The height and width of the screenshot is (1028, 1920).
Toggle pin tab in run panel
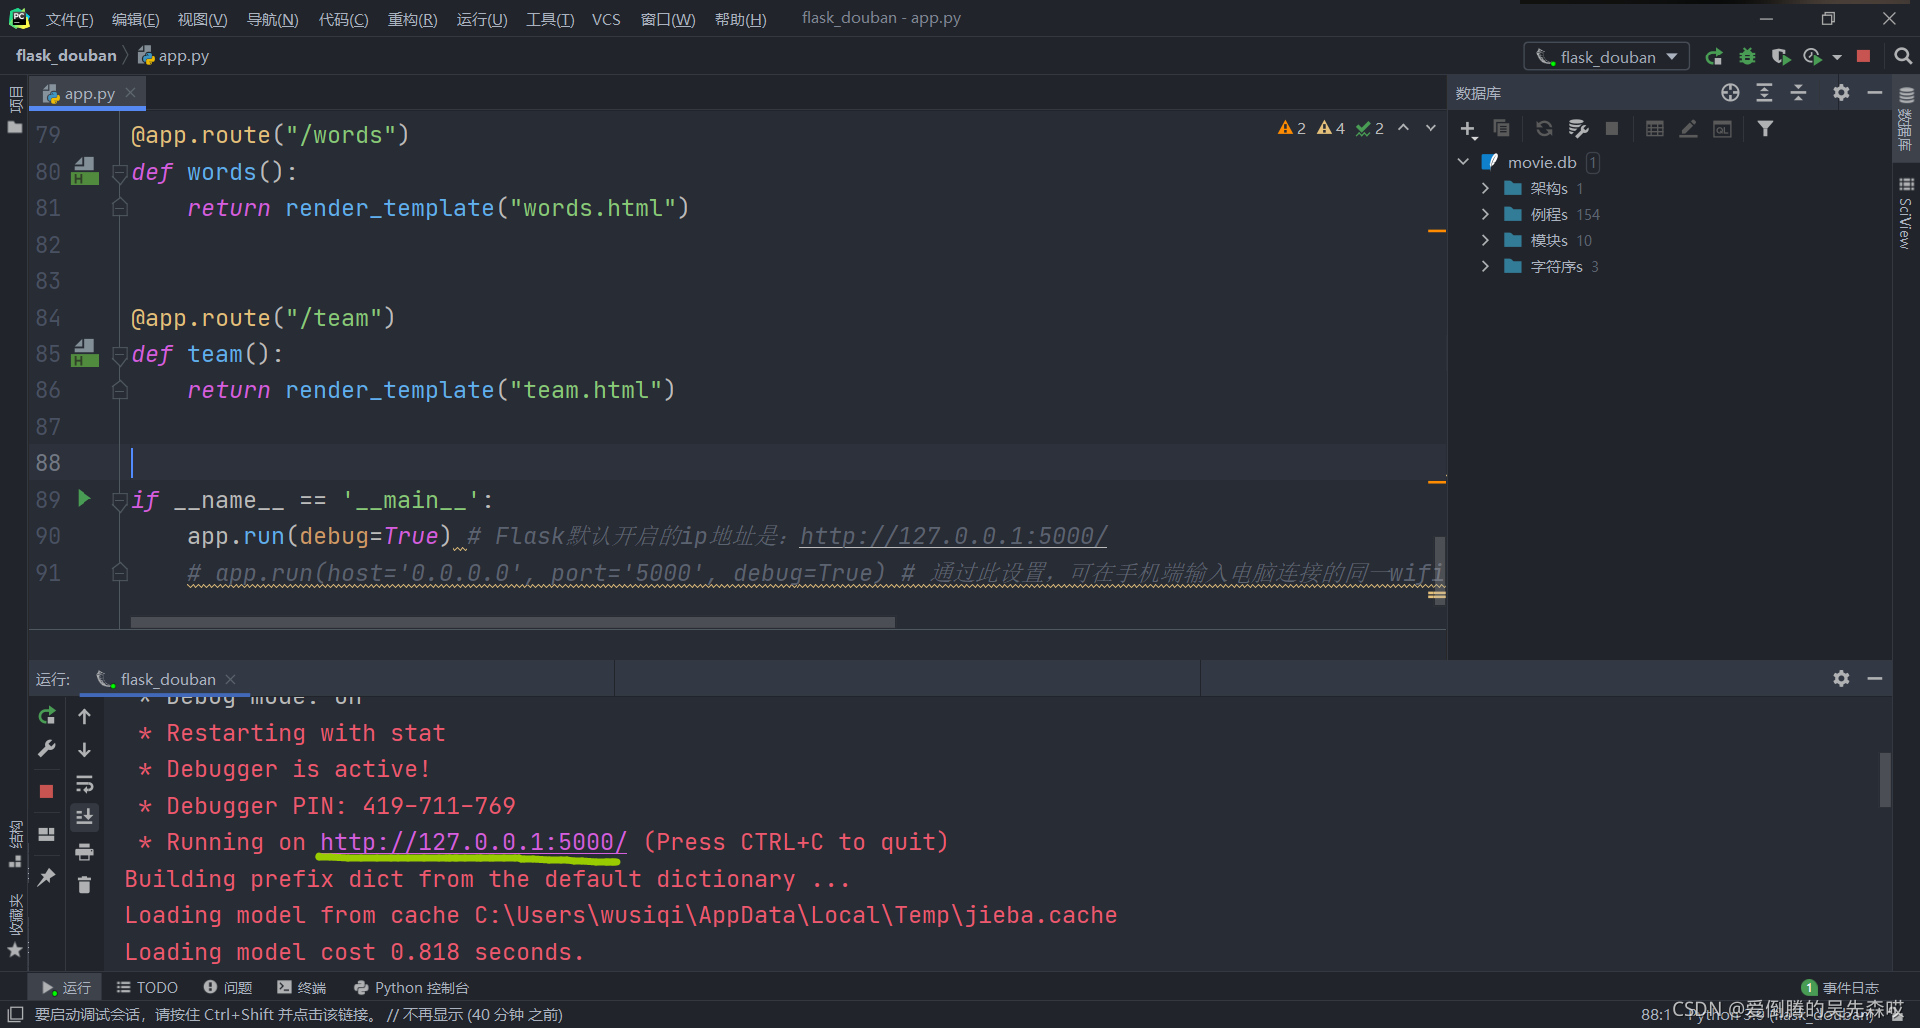pos(46,877)
